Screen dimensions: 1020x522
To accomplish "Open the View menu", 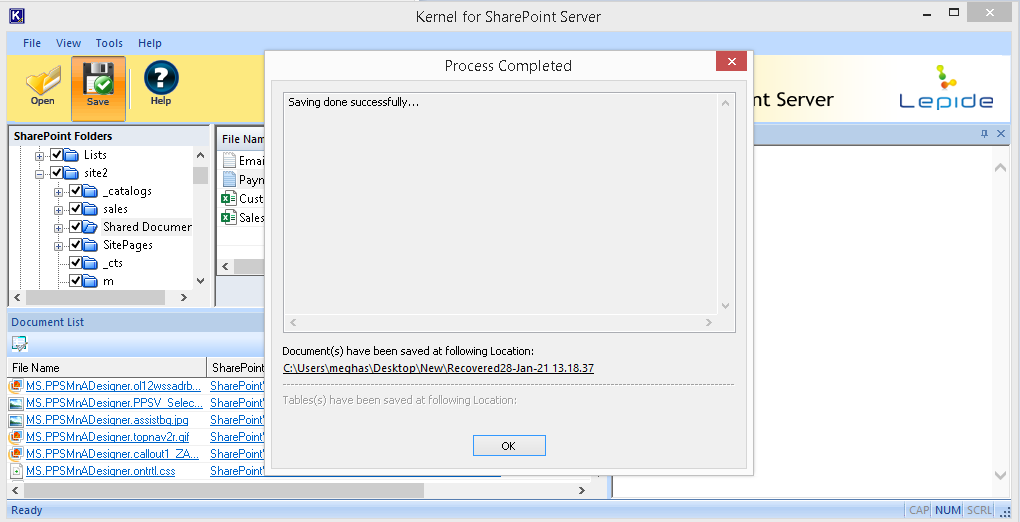I will pos(68,43).
